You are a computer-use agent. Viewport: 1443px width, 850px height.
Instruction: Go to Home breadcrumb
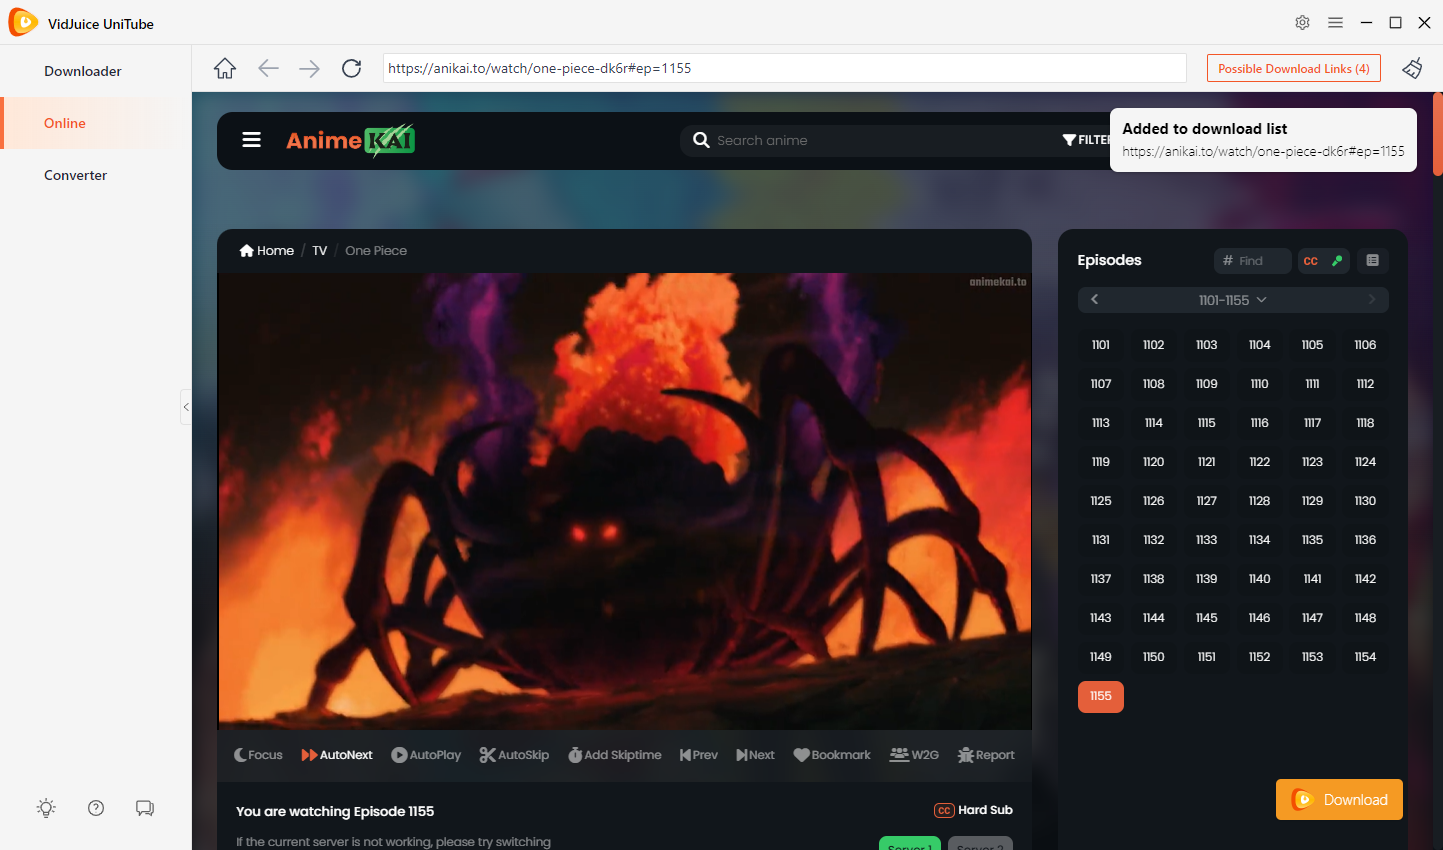click(x=267, y=250)
